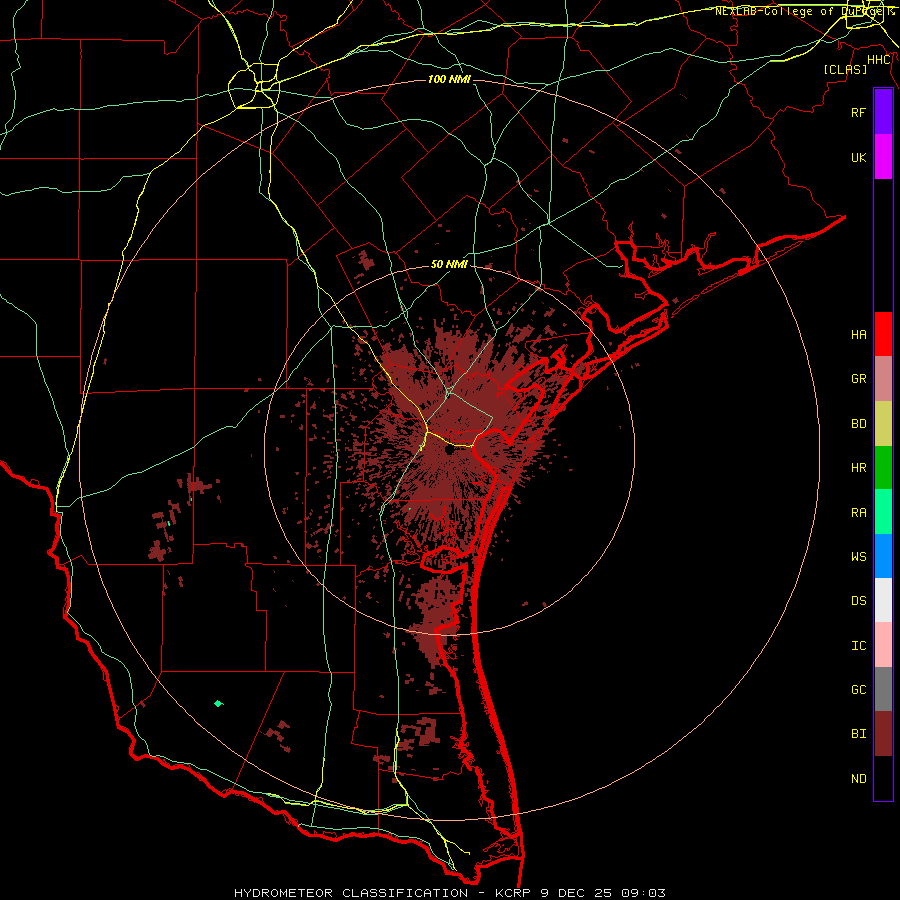Click the [CLAS] label above the legend

(x=845, y=69)
